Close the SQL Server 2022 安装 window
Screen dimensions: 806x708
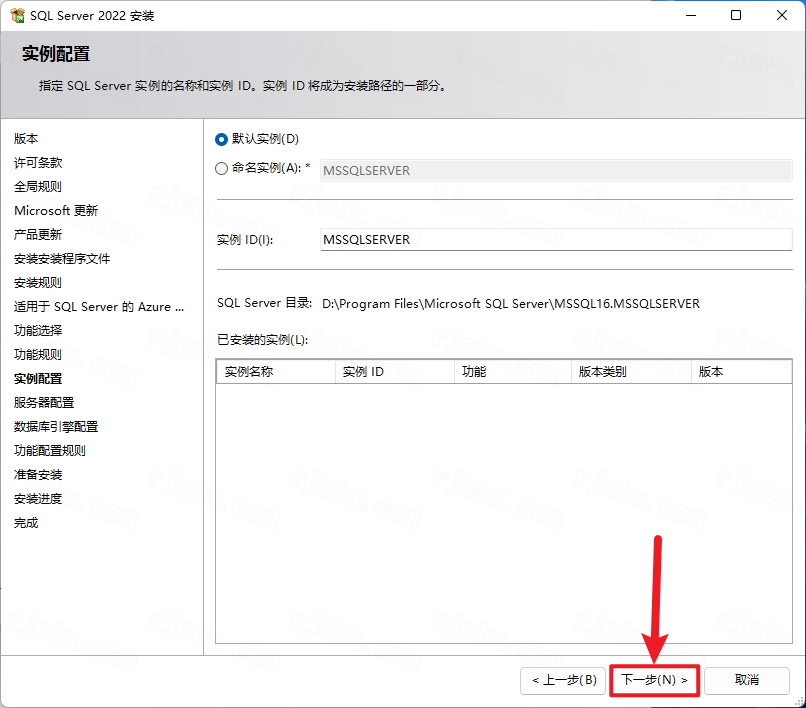(x=782, y=15)
